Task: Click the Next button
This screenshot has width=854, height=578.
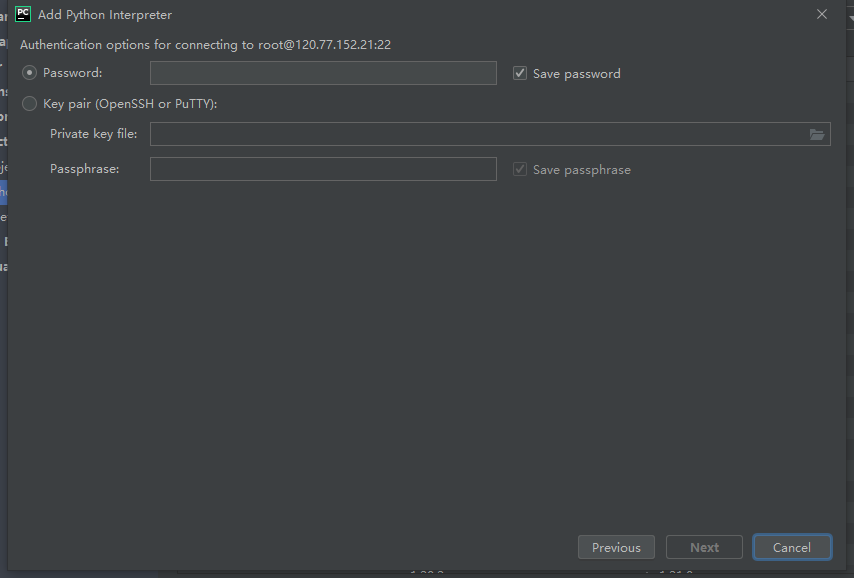Action: click(x=704, y=547)
